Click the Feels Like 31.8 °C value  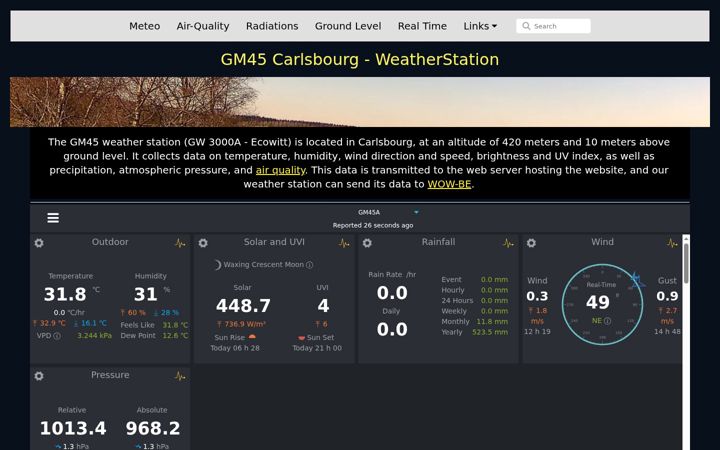(175, 325)
